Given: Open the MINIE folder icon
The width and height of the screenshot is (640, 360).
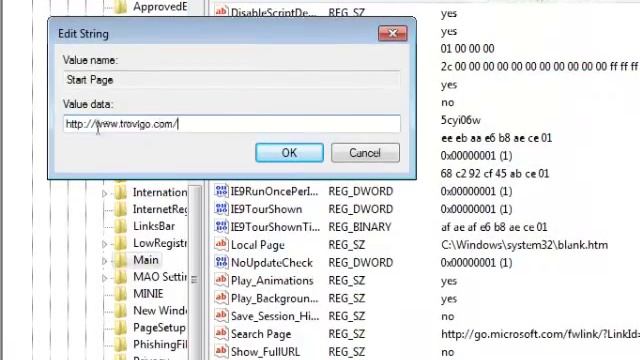Looking at the screenshot, I should click(120, 294).
